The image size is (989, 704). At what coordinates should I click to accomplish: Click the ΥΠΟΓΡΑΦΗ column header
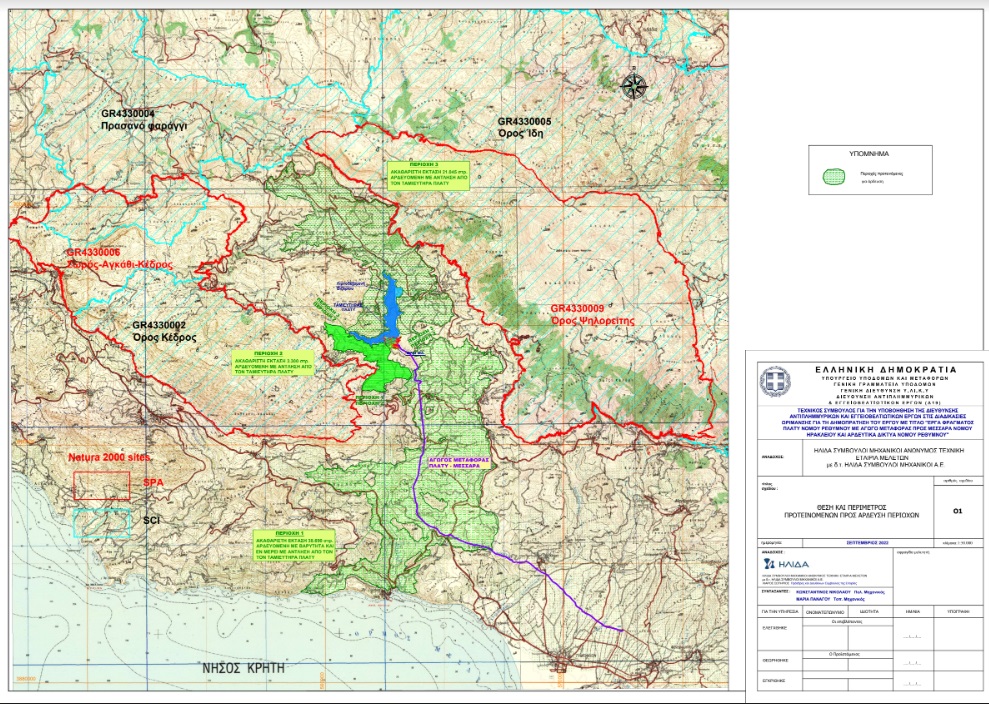(957, 612)
